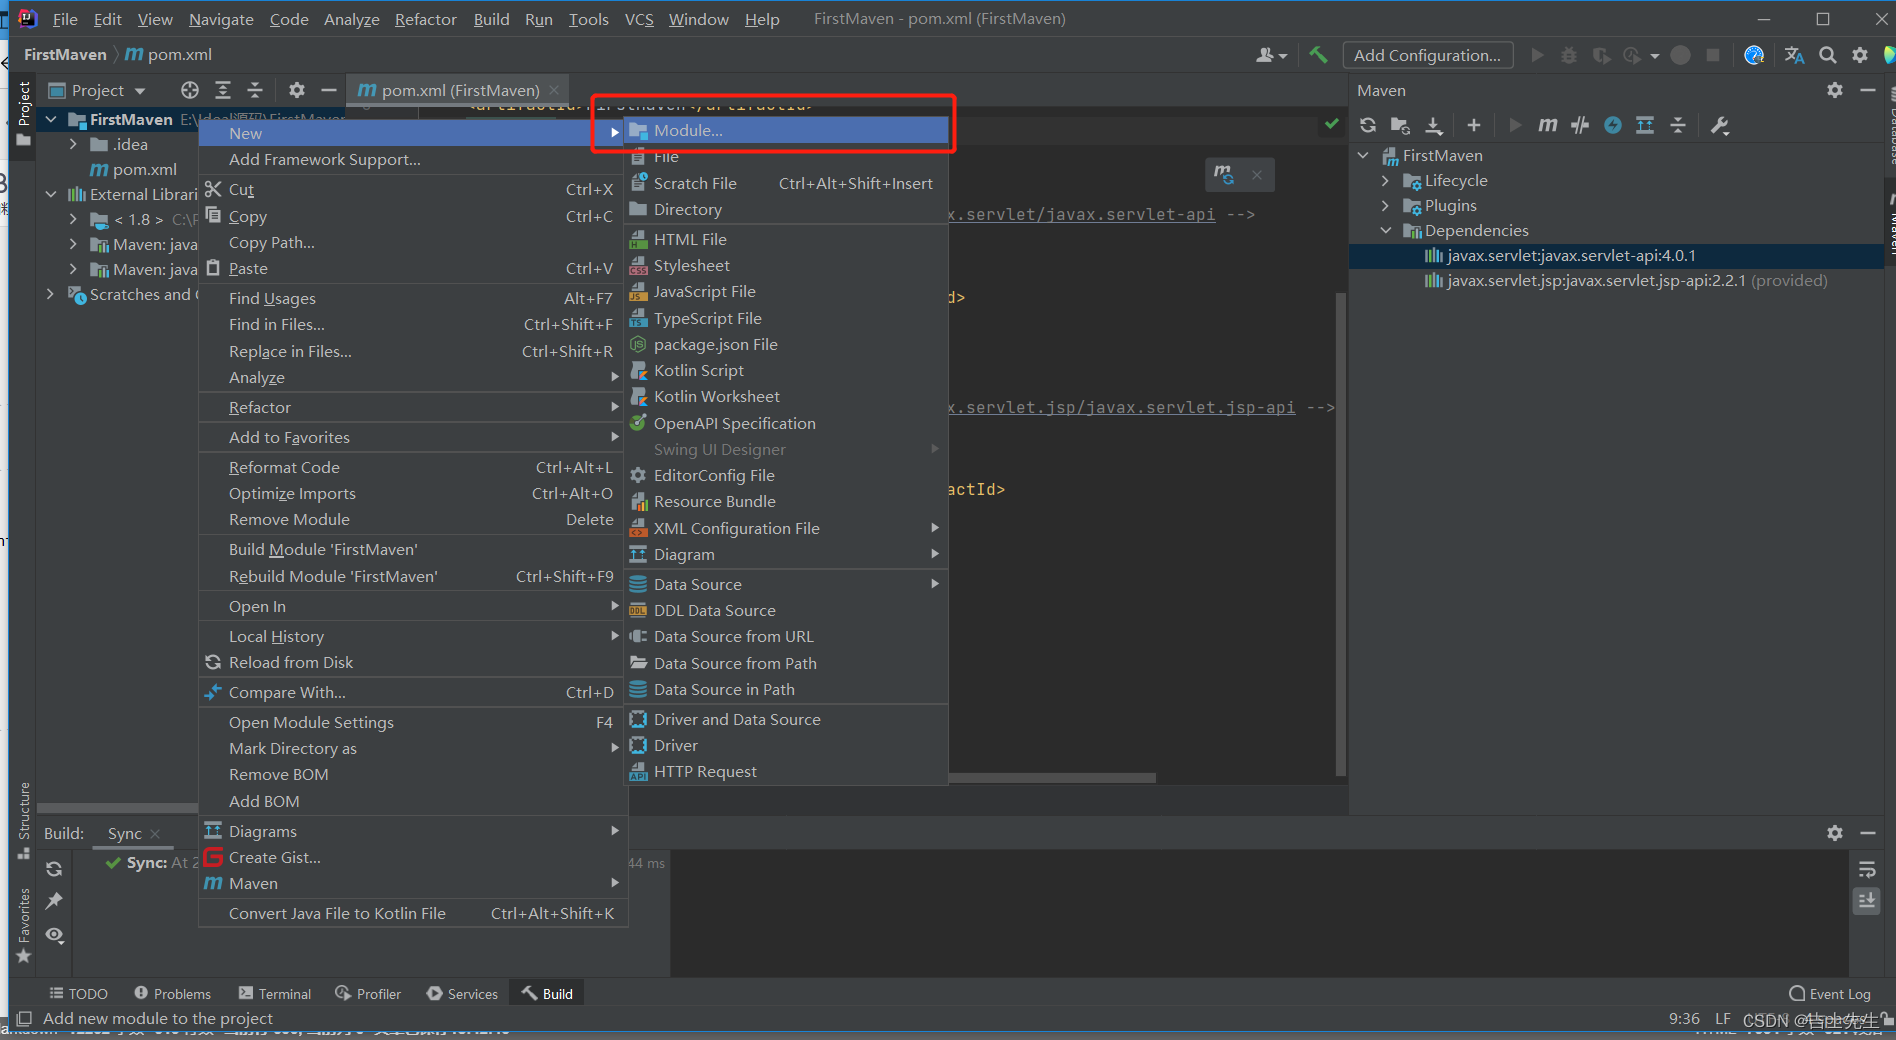
Task: Reload All Maven Projects icon
Action: click(1368, 125)
